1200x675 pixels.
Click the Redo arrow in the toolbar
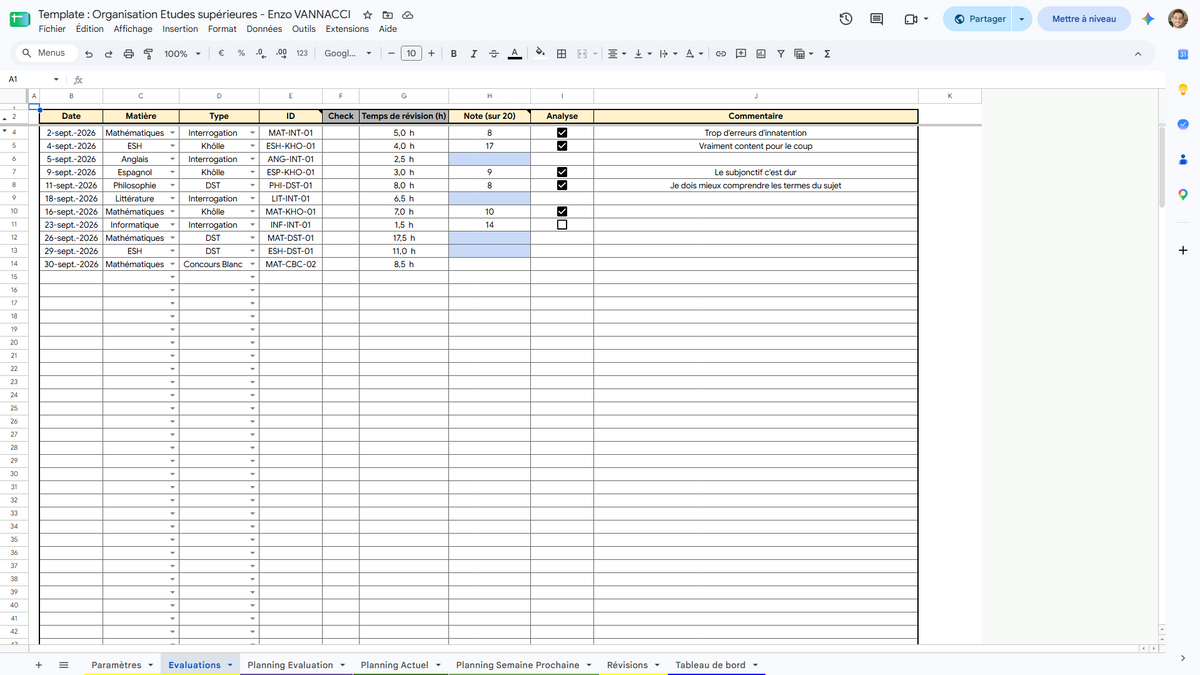[108, 54]
